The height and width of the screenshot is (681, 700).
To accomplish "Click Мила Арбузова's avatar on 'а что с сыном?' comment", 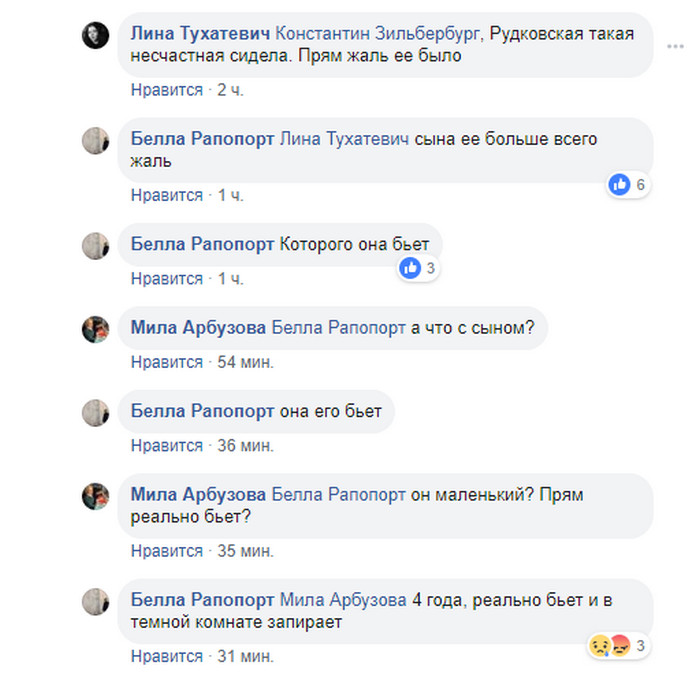I will pyautogui.click(x=95, y=329).
